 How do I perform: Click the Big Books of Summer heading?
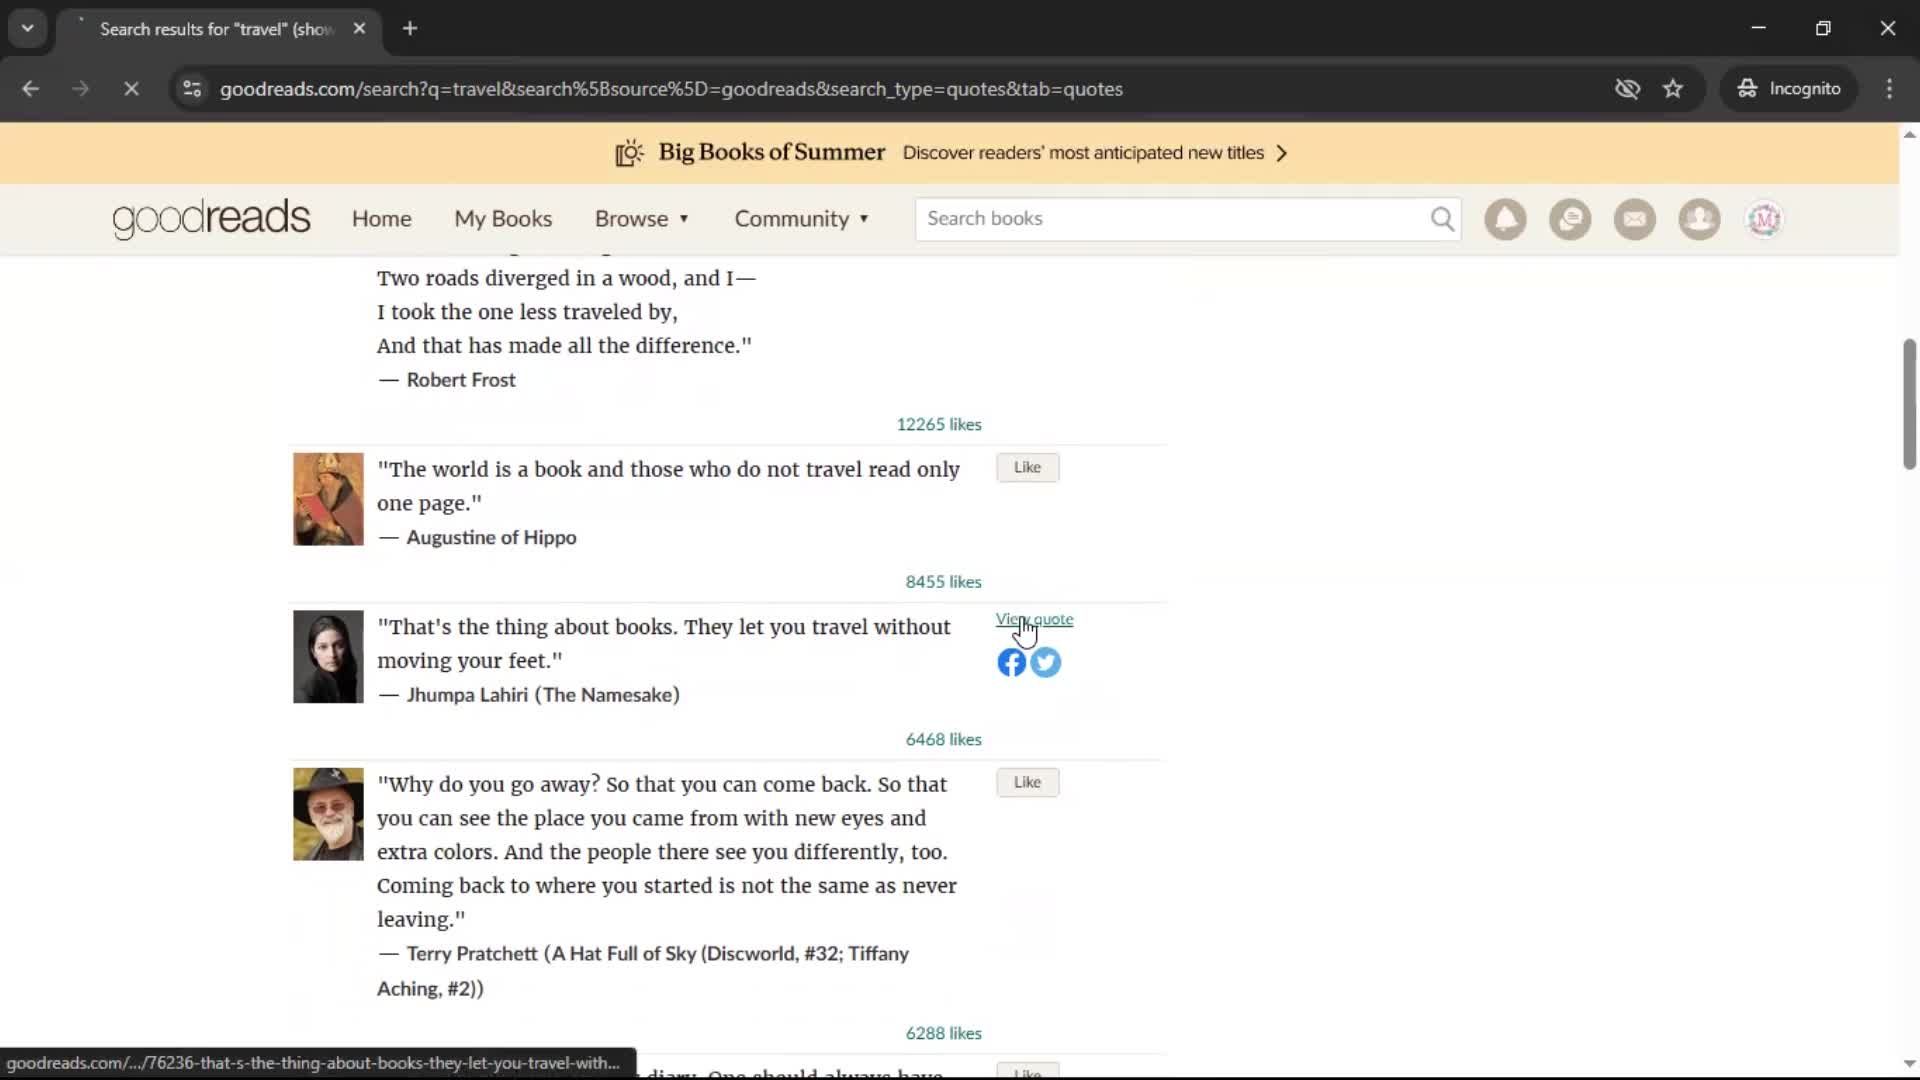pos(771,152)
